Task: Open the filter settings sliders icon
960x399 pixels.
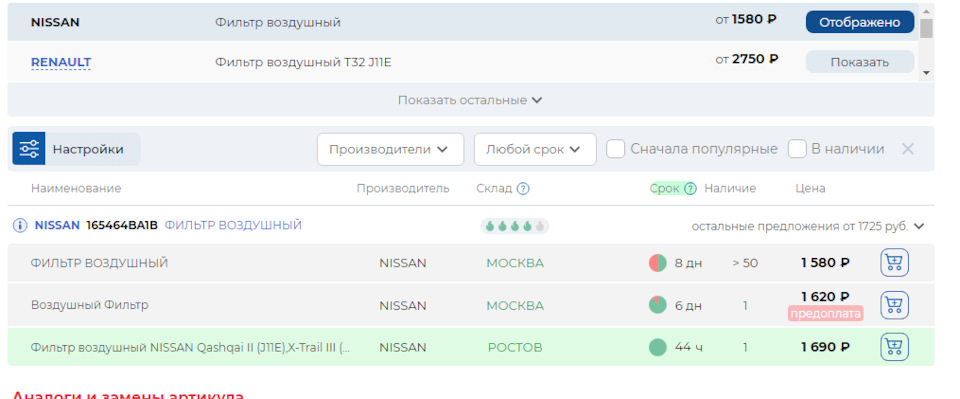Action: coord(29,149)
